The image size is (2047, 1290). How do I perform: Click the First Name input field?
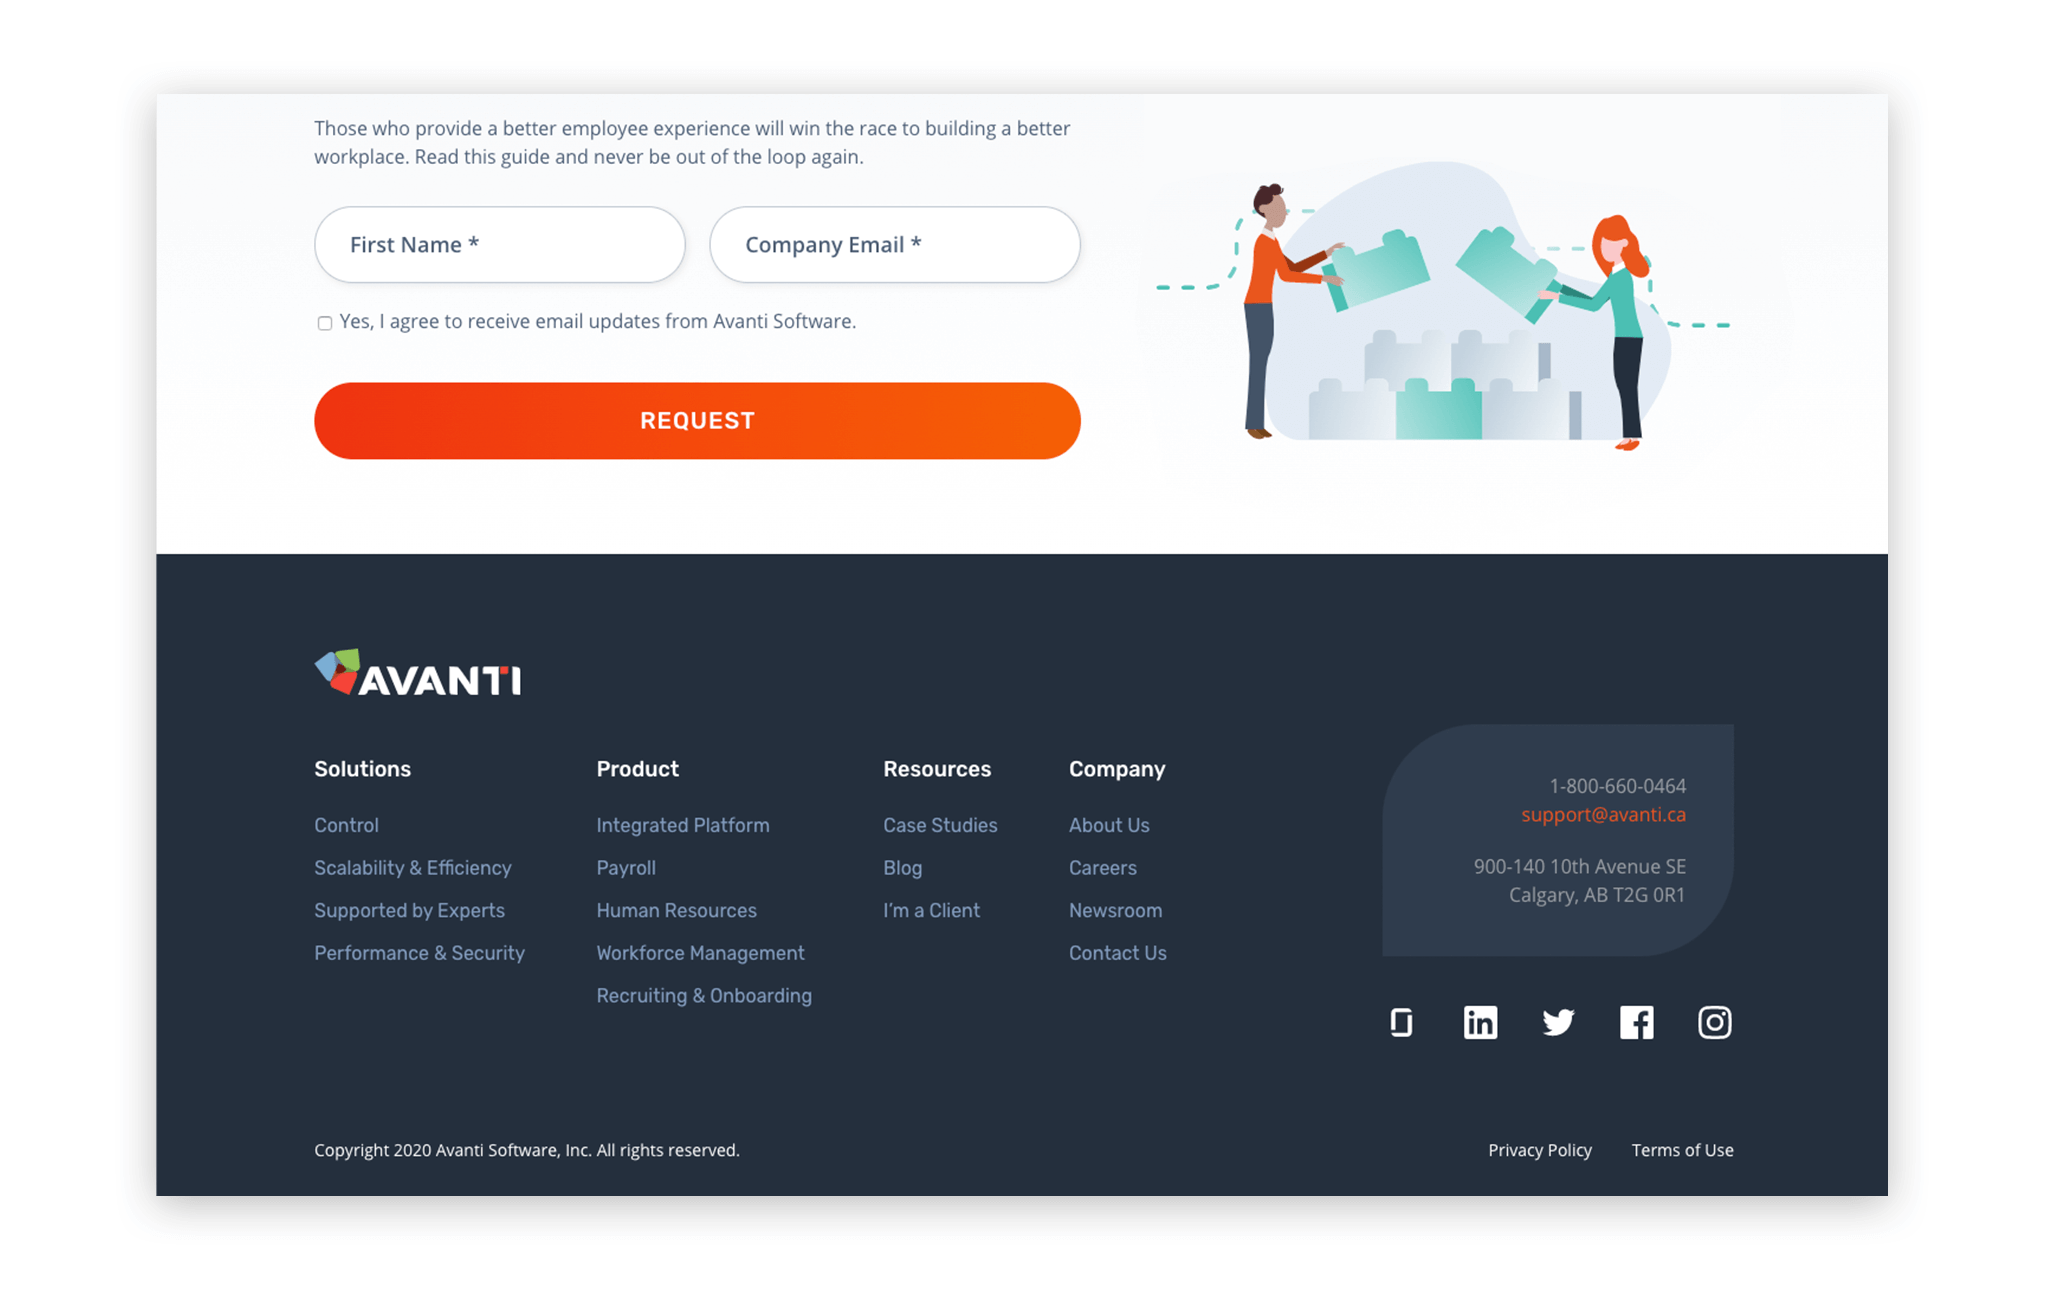click(x=498, y=244)
